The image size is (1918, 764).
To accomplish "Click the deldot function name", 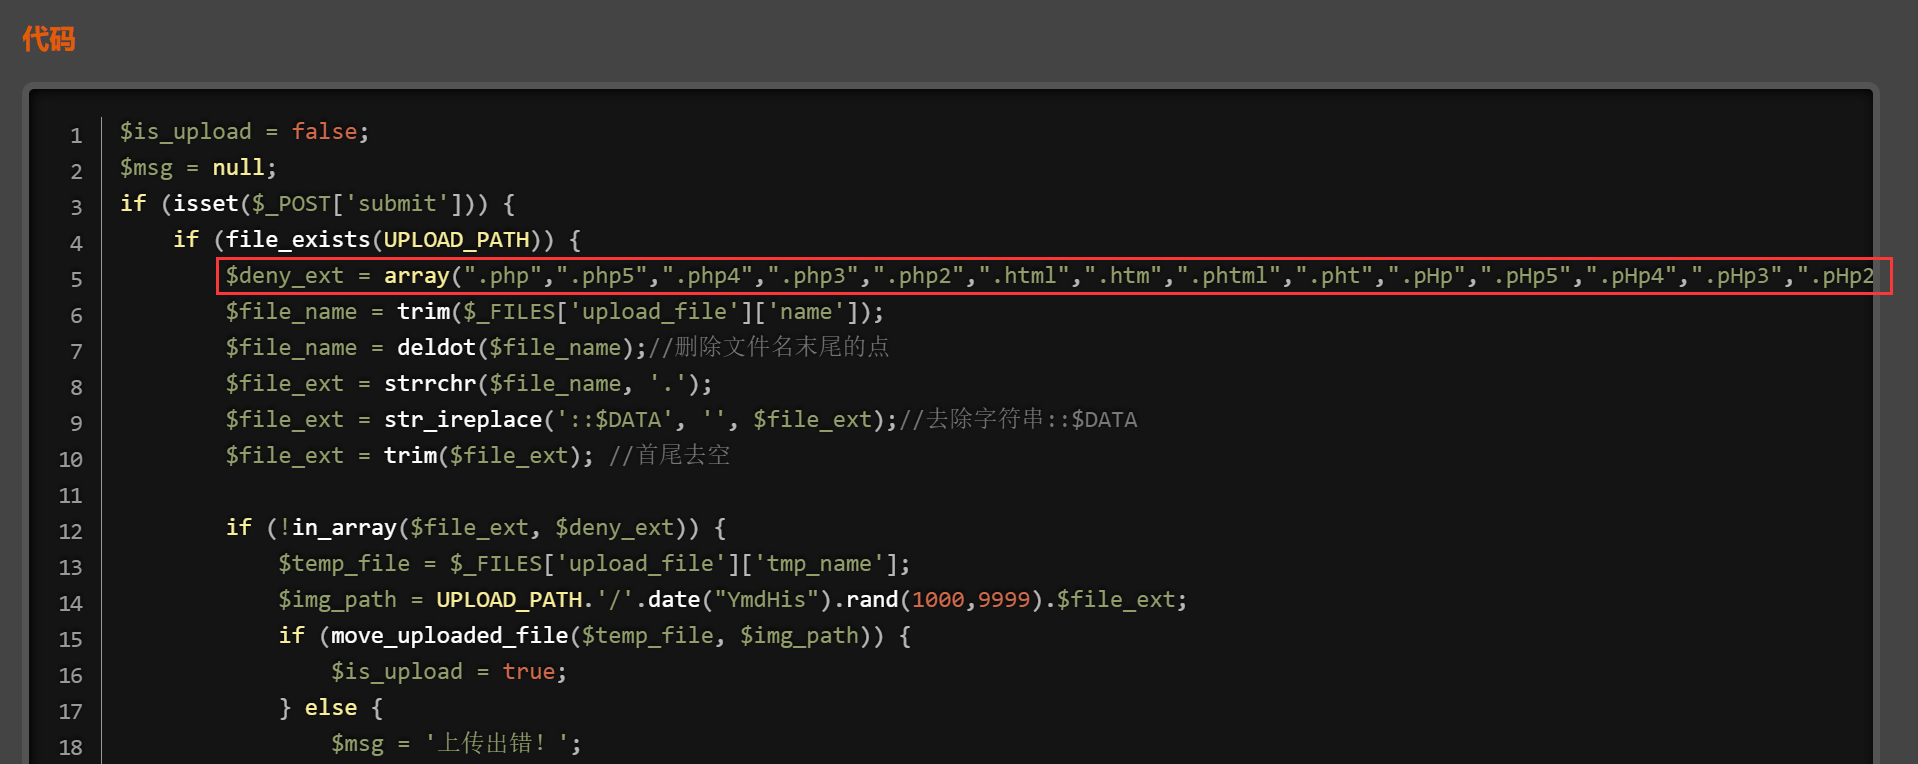I will point(436,348).
